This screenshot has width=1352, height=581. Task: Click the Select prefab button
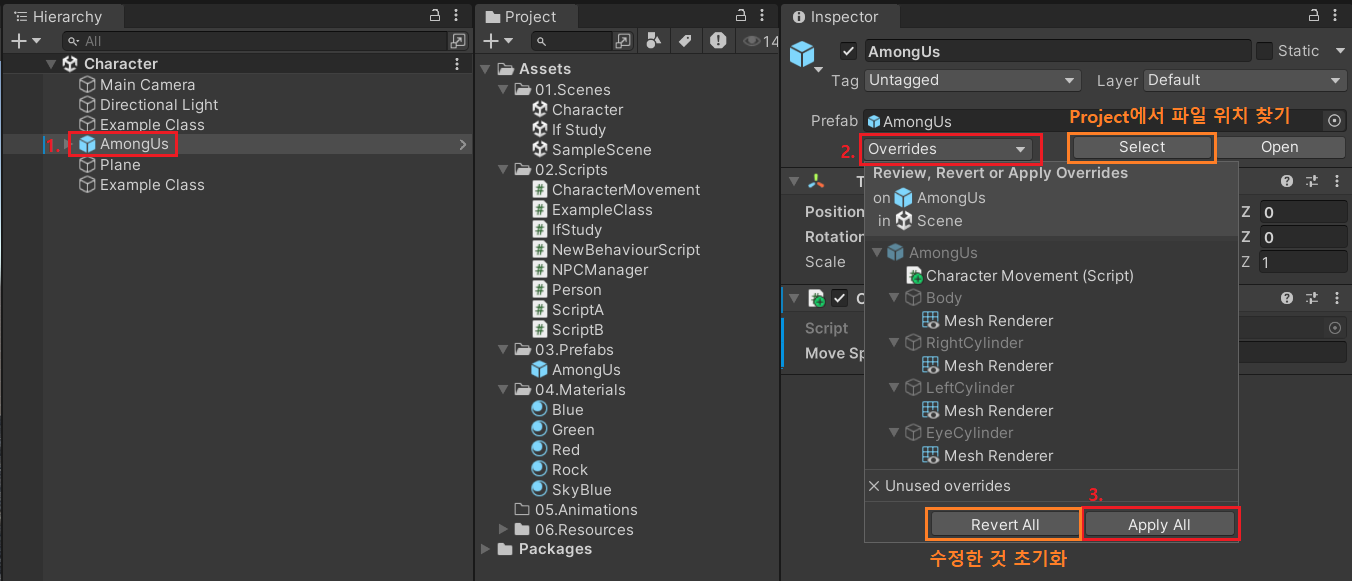click(x=1142, y=147)
